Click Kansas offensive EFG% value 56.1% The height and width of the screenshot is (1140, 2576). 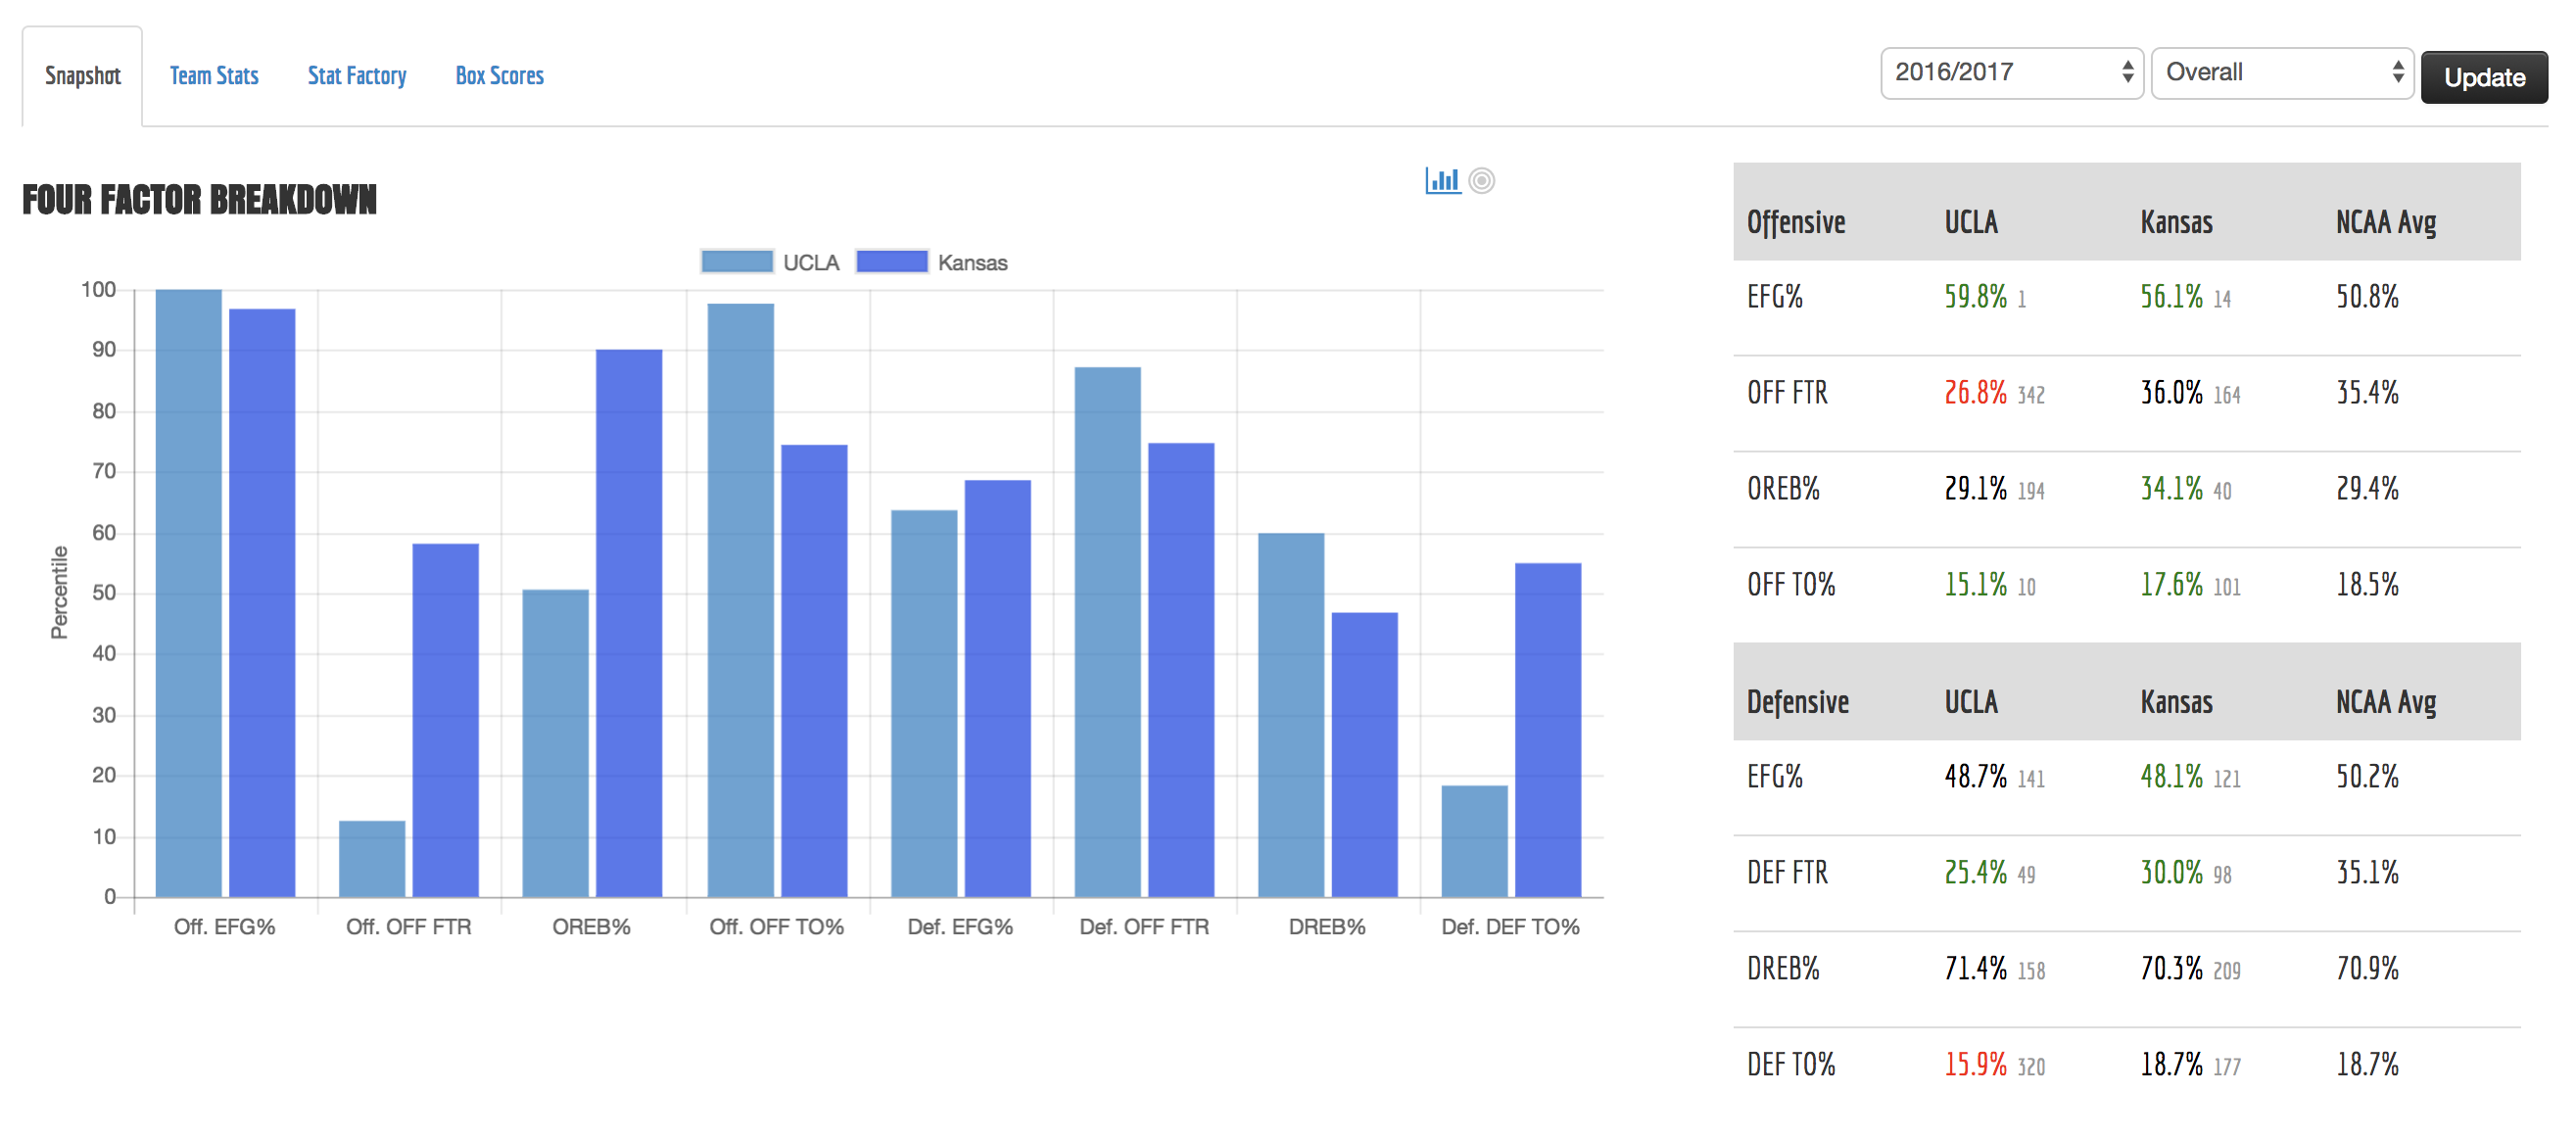click(x=2171, y=297)
